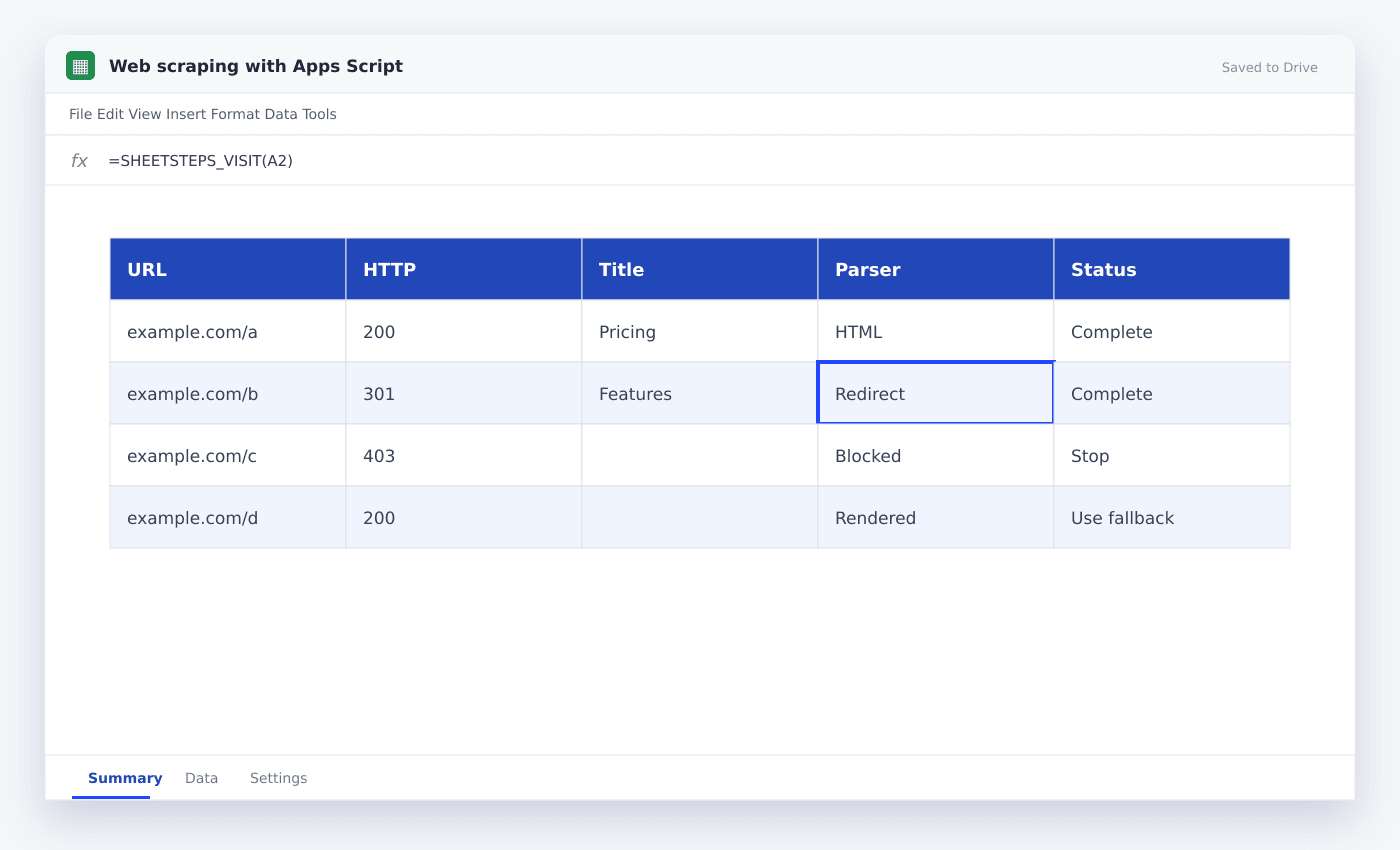Select the Title column header
This screenshot has width=1400, height=850.
[700, 269]
